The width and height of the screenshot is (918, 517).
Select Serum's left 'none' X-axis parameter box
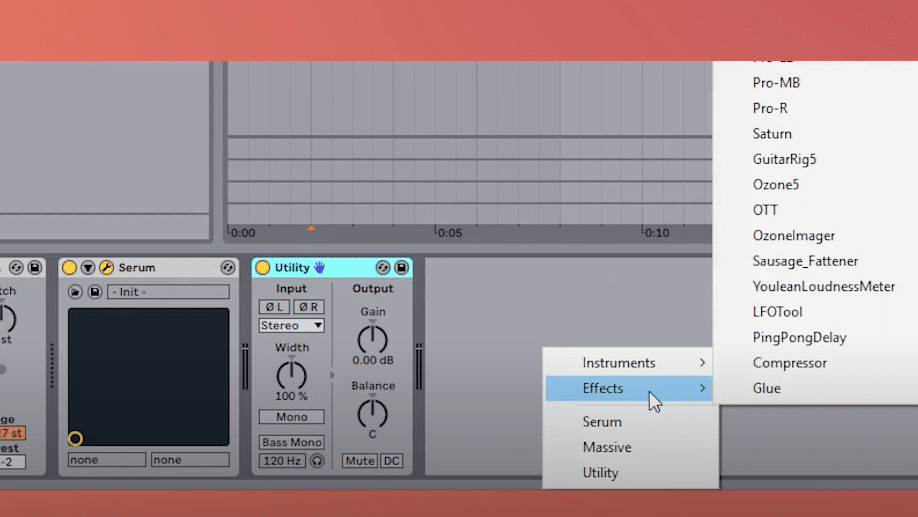[107, 460]
